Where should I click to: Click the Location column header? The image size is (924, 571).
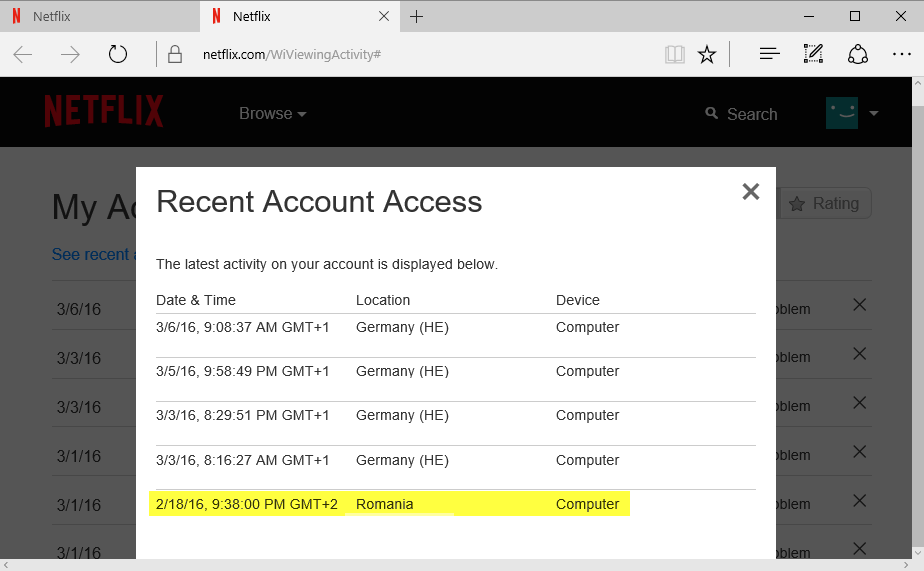pyautogui.click(x=383, y=300)
